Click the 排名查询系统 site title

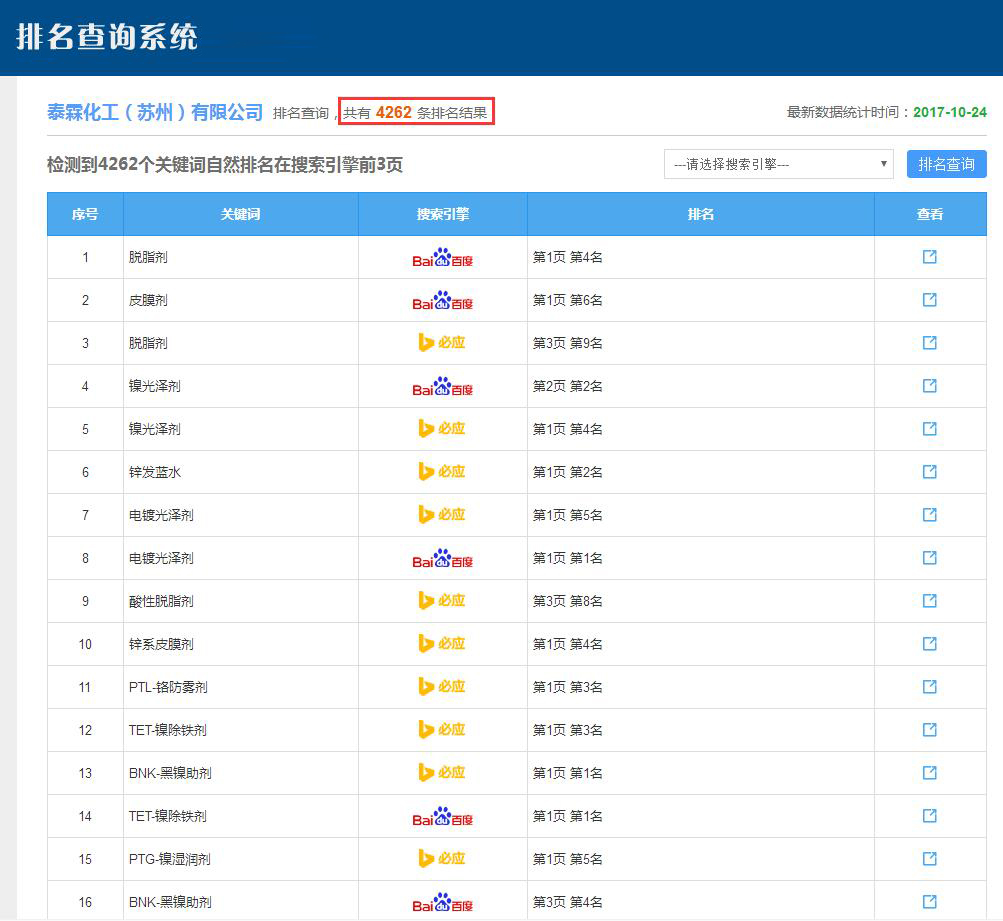coord(107,37)
